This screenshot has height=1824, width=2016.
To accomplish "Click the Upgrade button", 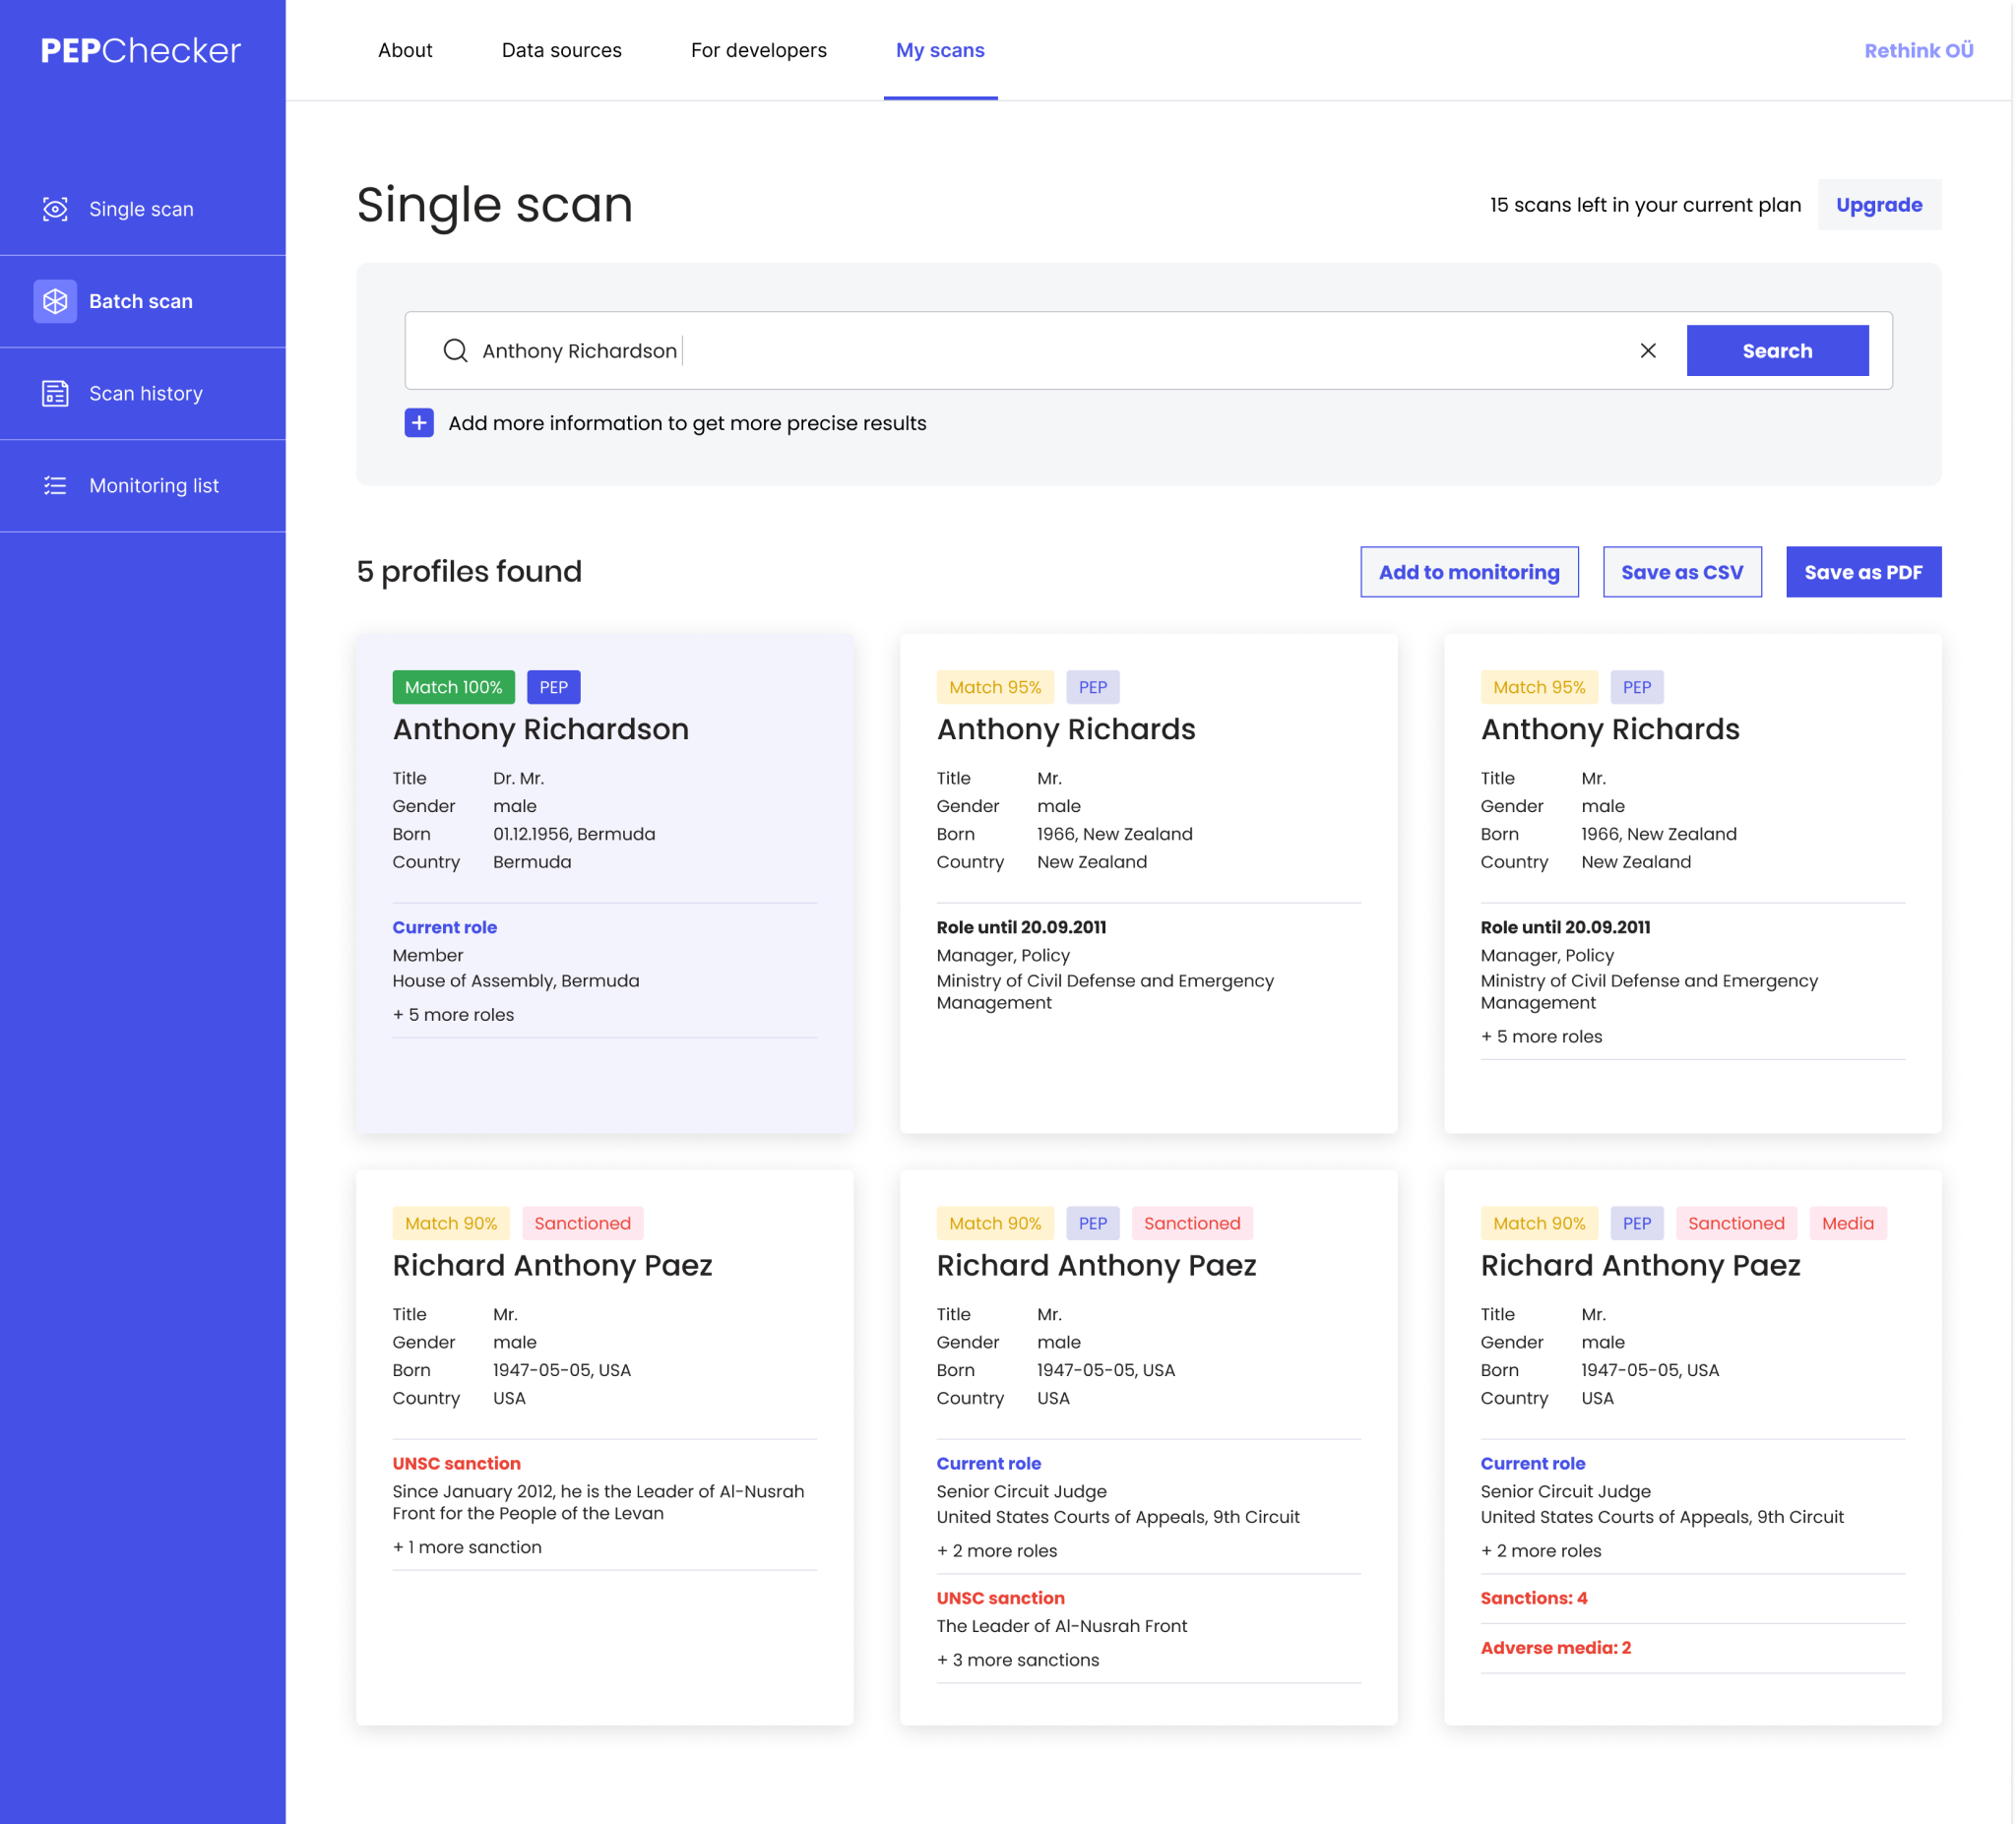I will click(1879, 205).
